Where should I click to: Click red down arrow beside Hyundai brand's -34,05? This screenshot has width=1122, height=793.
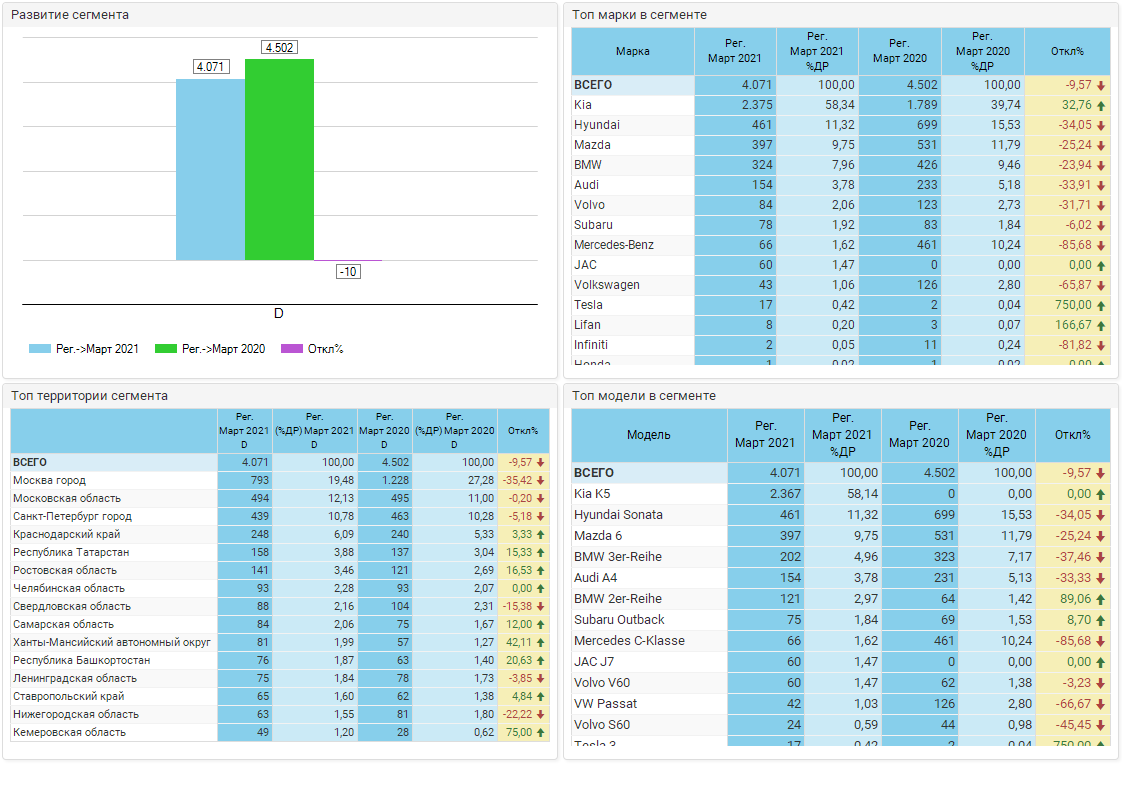pyautogui.click(x=1101, y=125)
